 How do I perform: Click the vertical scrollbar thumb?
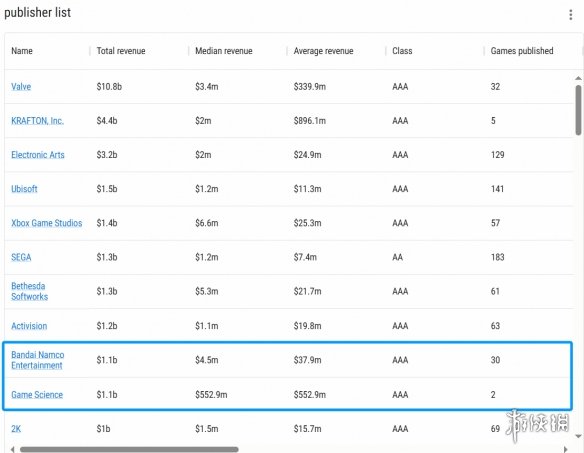578,110
